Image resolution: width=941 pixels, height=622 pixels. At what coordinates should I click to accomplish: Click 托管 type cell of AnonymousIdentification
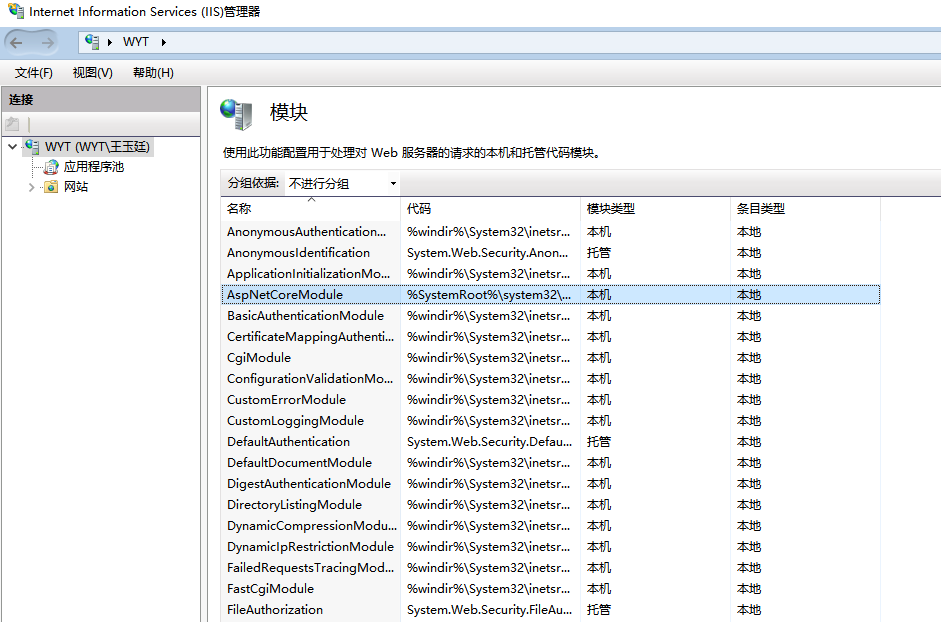point(598,253)
